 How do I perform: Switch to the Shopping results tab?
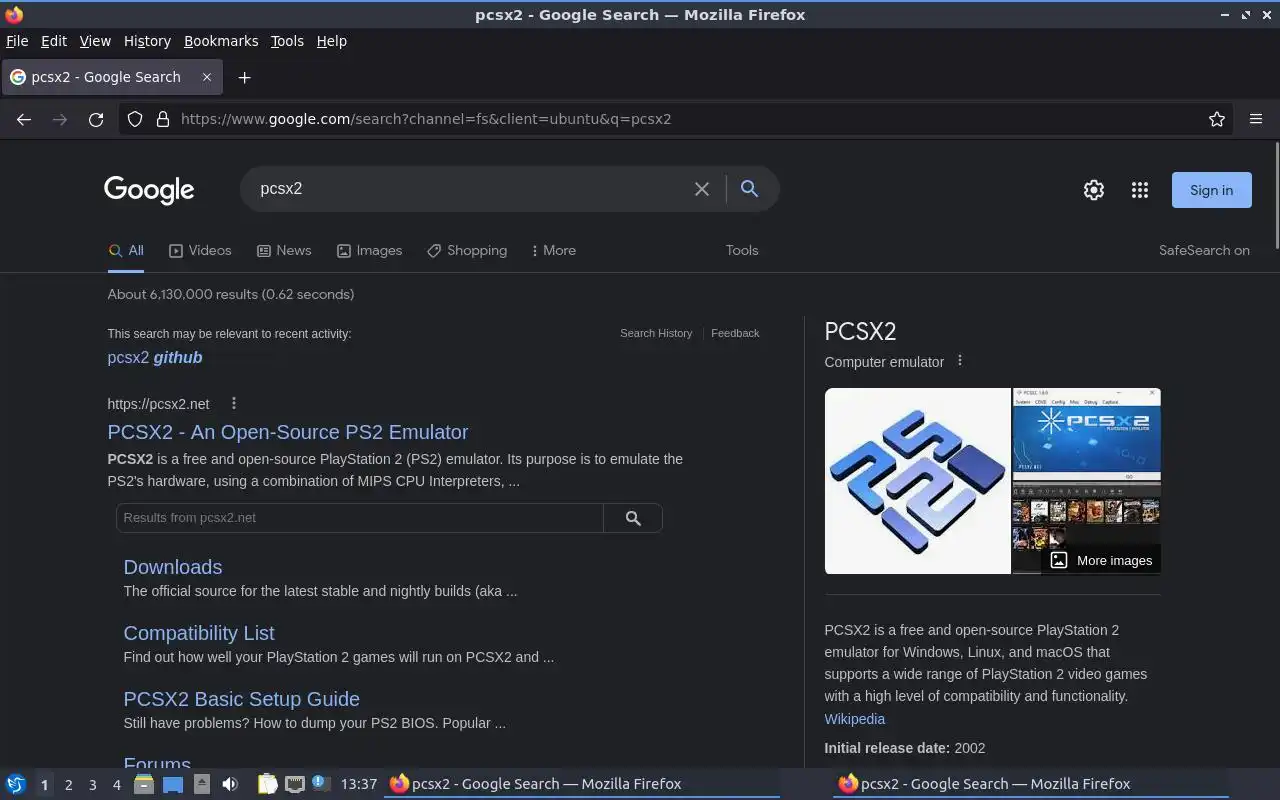[x=467, y=250]
